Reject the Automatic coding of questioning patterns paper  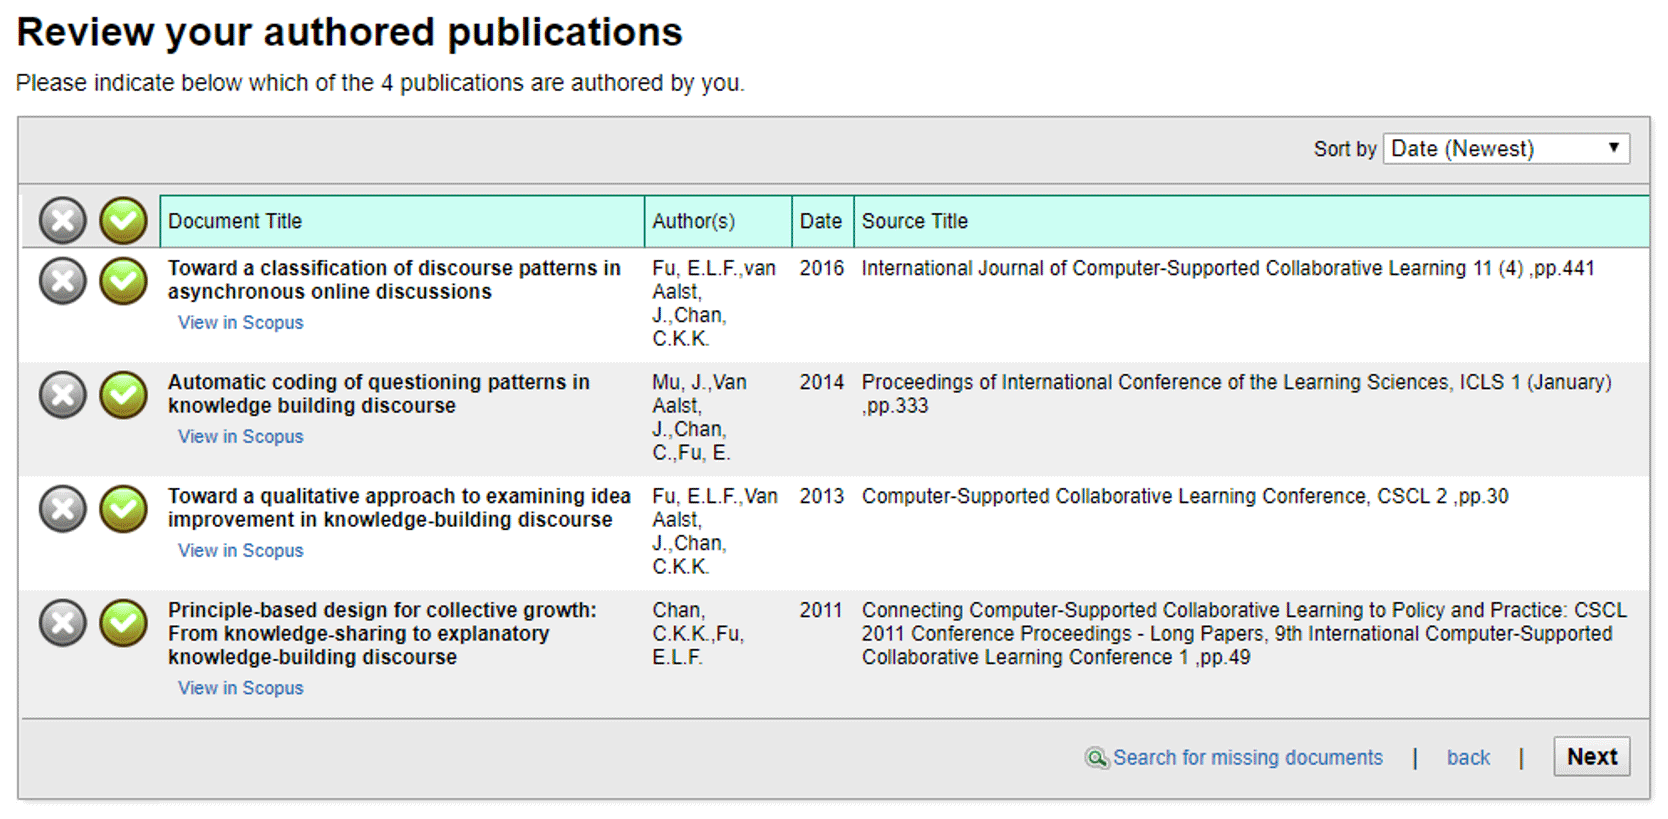[x=62, y=395]
